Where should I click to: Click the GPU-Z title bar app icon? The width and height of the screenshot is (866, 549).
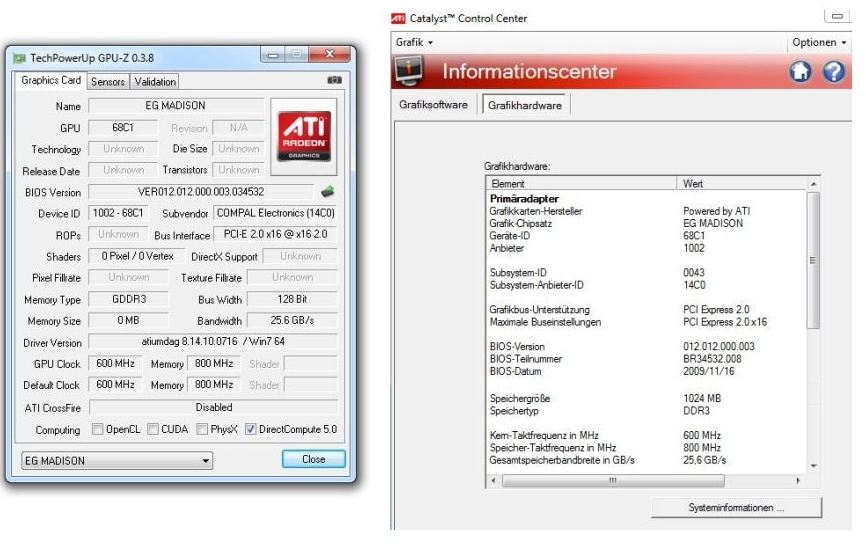click(20, 58)
